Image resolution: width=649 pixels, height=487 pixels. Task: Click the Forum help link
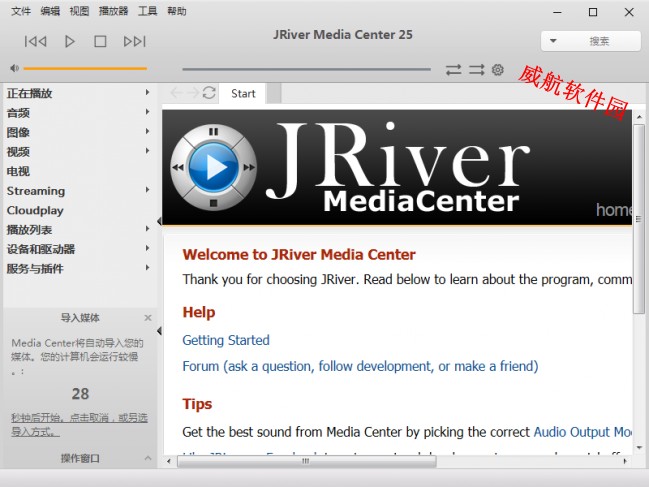pos(360,366)
